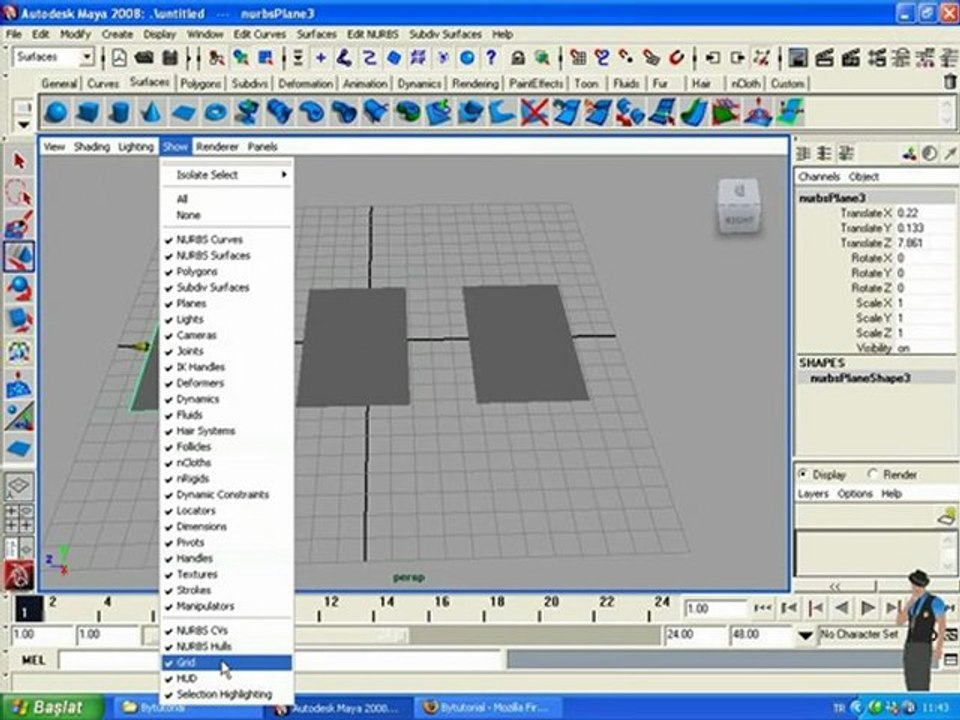This screenshot has height=720, width=960.
Task: Open the Shading panel menu
Action: click(x=92, y=146)
